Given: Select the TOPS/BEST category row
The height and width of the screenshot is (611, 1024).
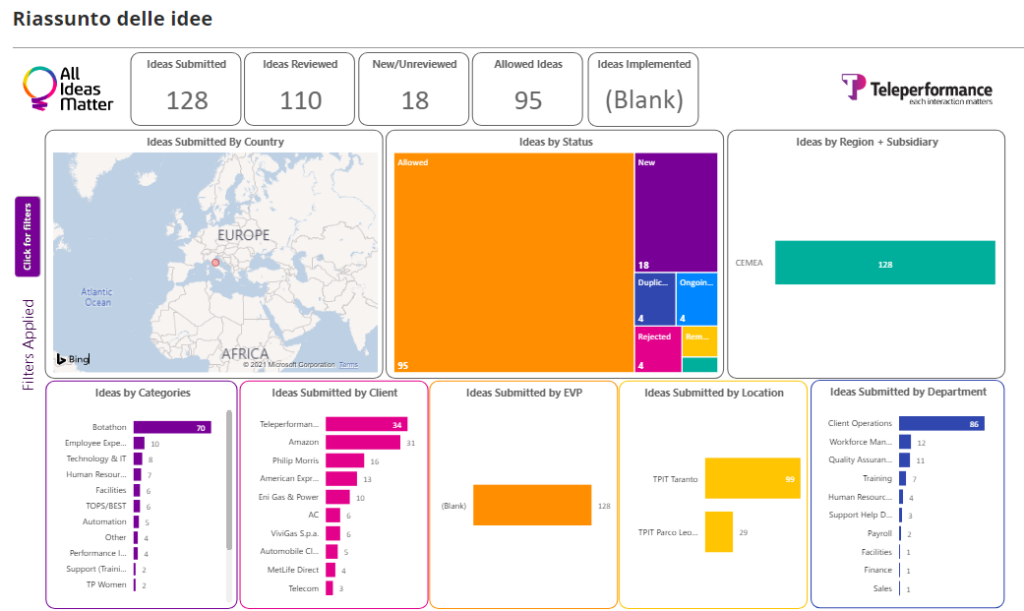Looking at the screenshot, I should tap(118, 506).
